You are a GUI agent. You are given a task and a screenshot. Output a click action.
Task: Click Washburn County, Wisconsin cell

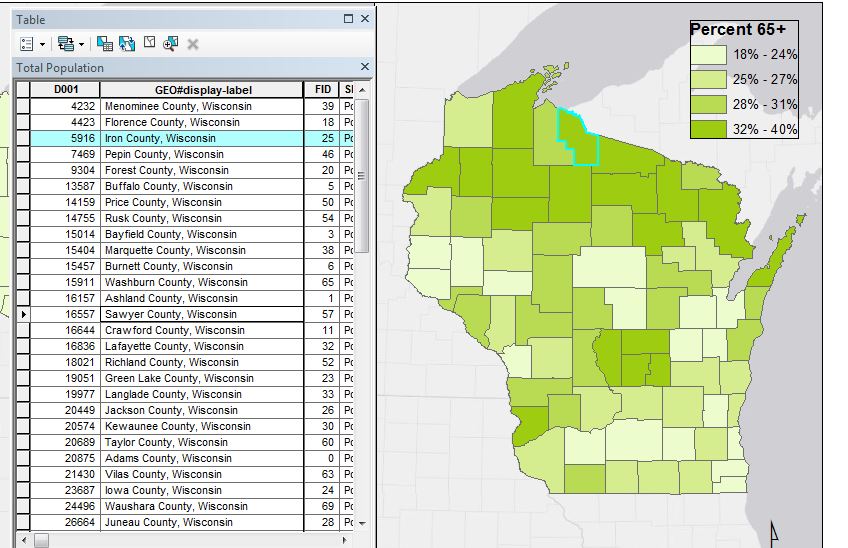202,282
